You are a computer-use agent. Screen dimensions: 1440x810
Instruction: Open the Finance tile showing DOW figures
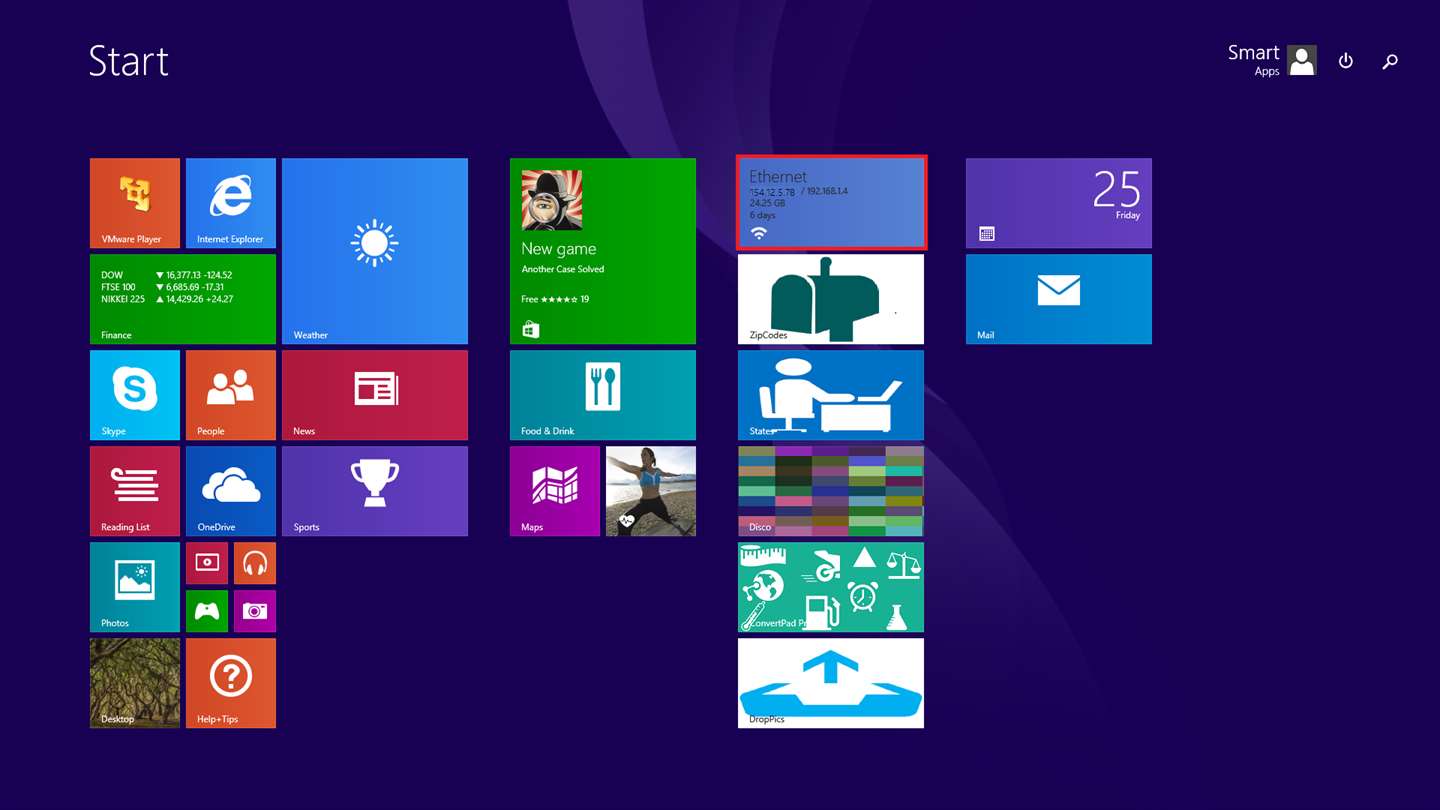click(x=183, y=299)
